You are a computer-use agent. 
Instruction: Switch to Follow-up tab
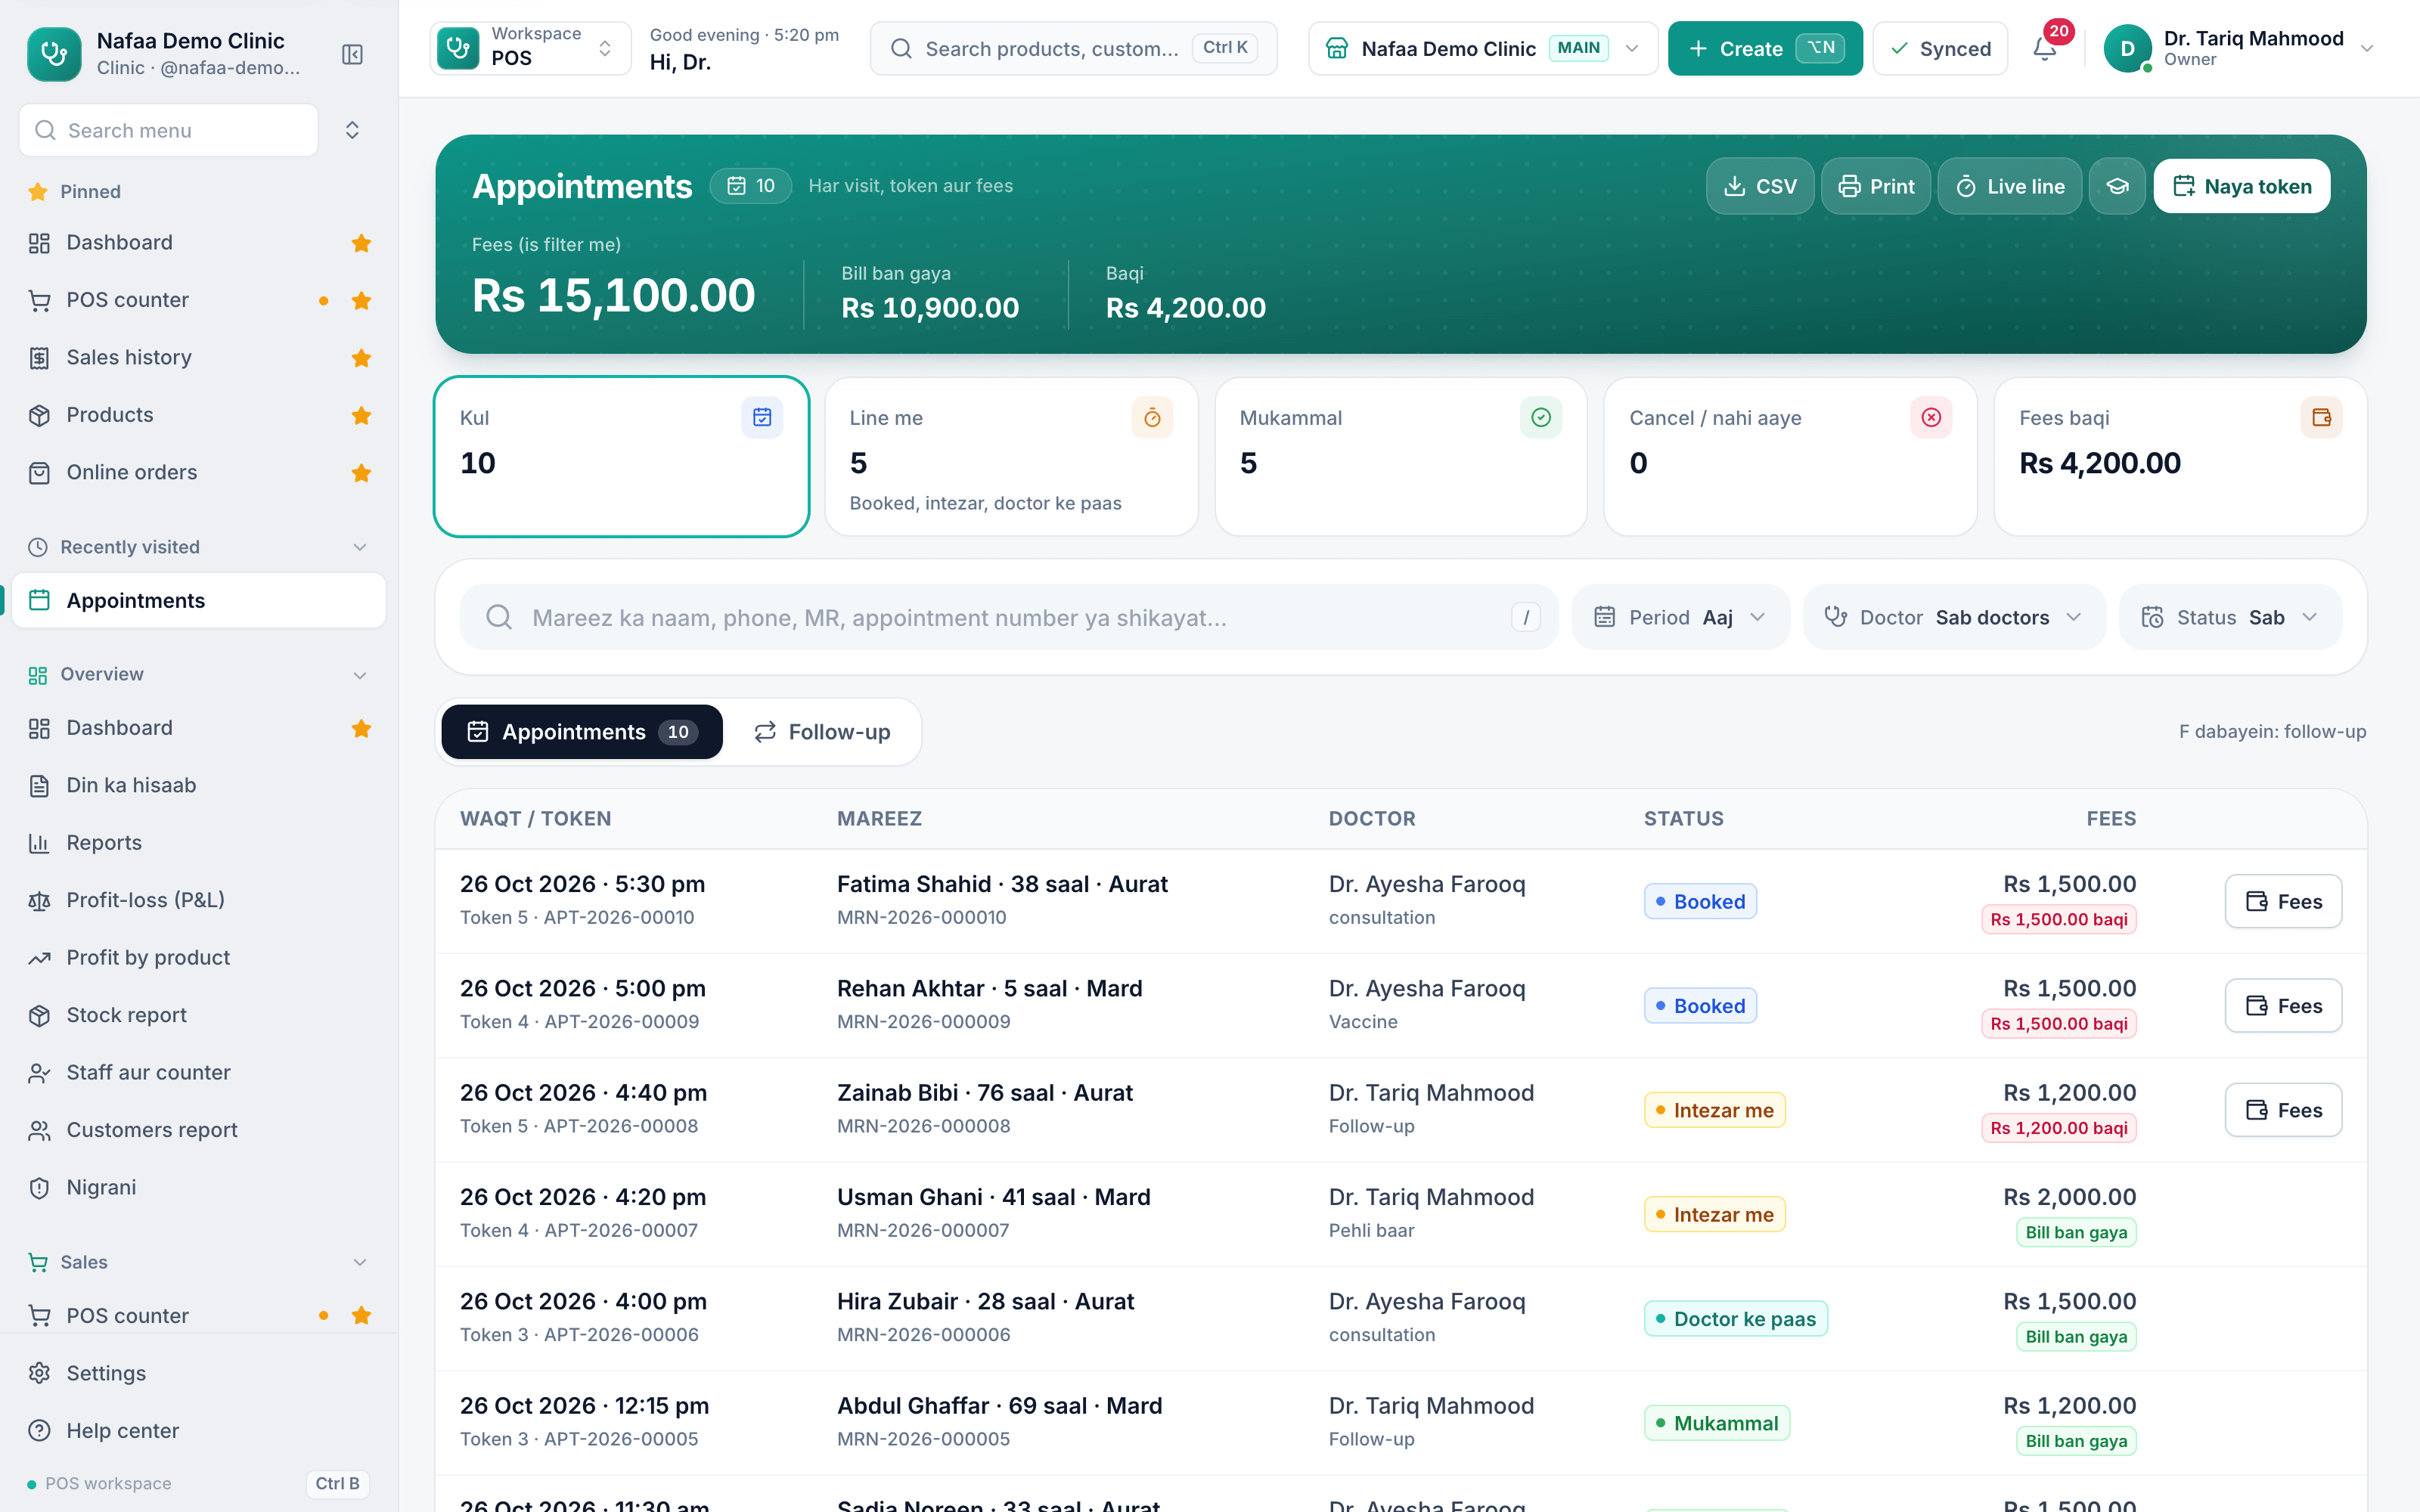tap(822, 732)
